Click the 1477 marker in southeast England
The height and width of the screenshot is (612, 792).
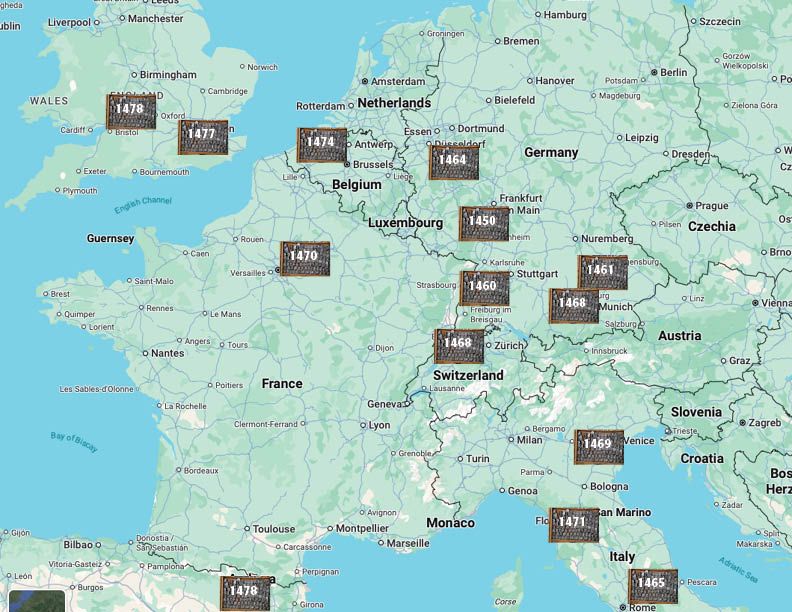pyautogui.click(x=203, y=137)
